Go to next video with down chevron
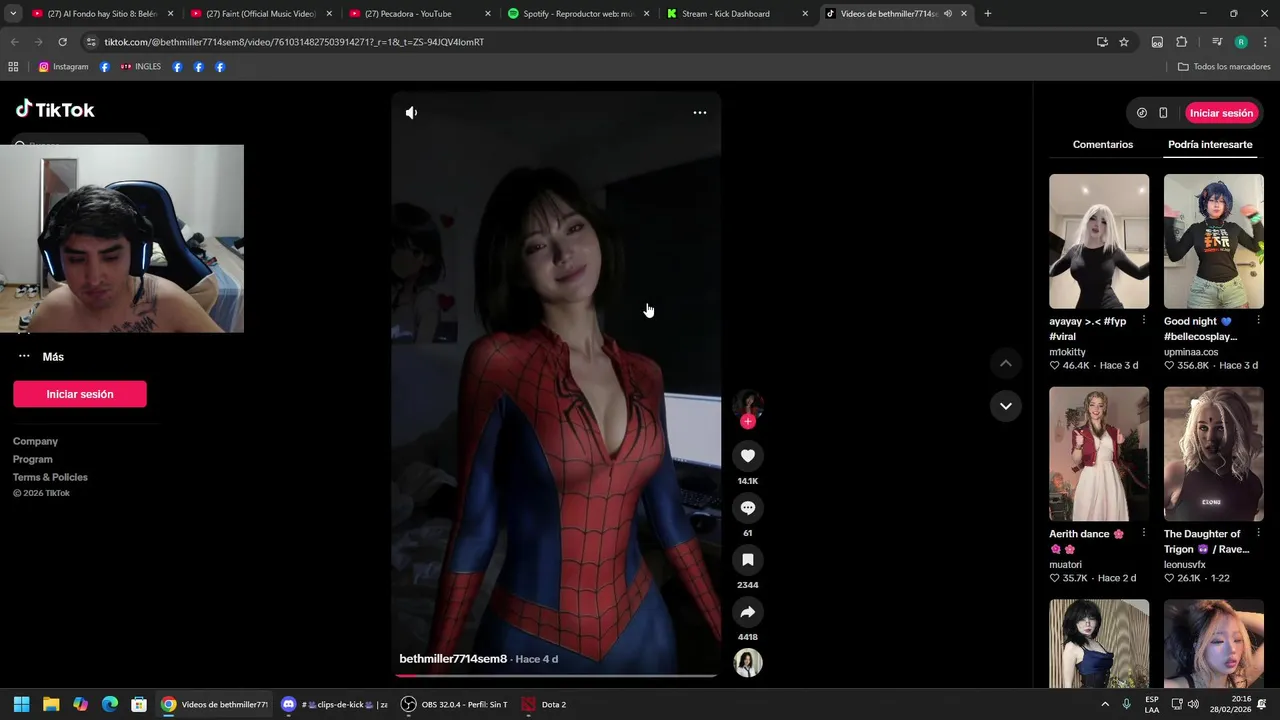 point(1006,406)
